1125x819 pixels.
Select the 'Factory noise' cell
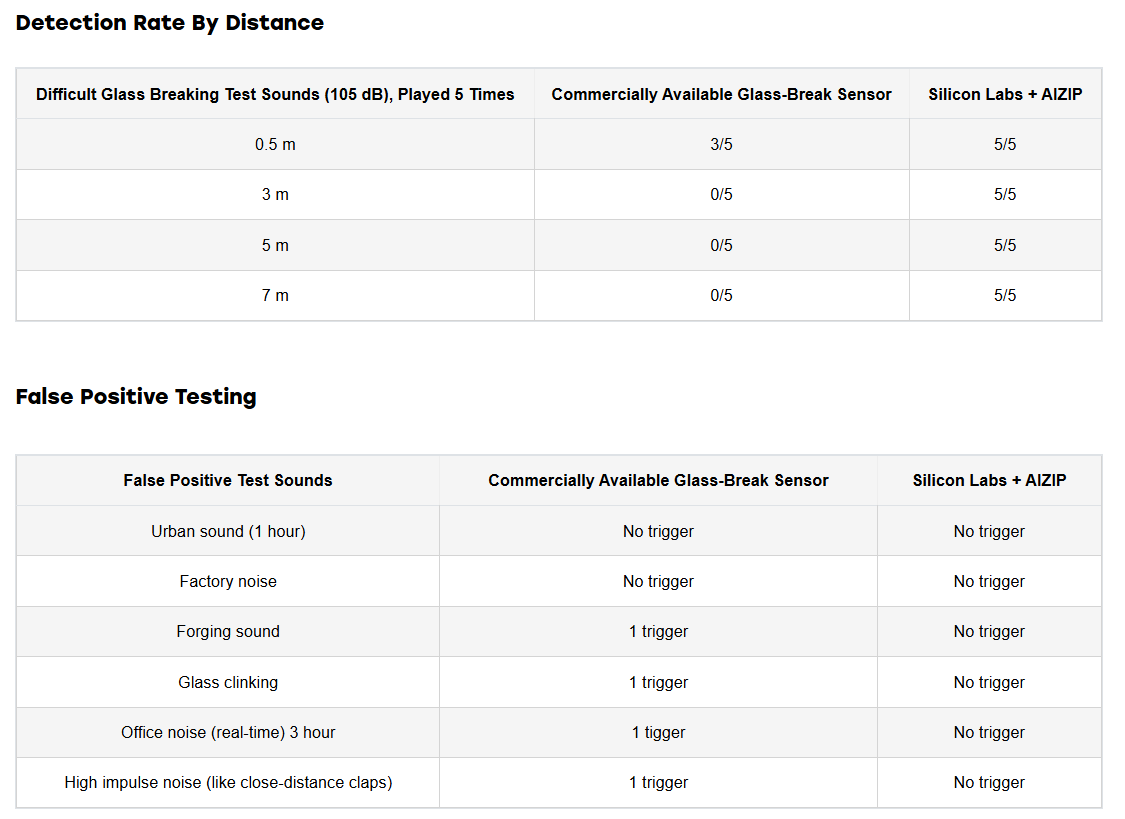[228, 582]
